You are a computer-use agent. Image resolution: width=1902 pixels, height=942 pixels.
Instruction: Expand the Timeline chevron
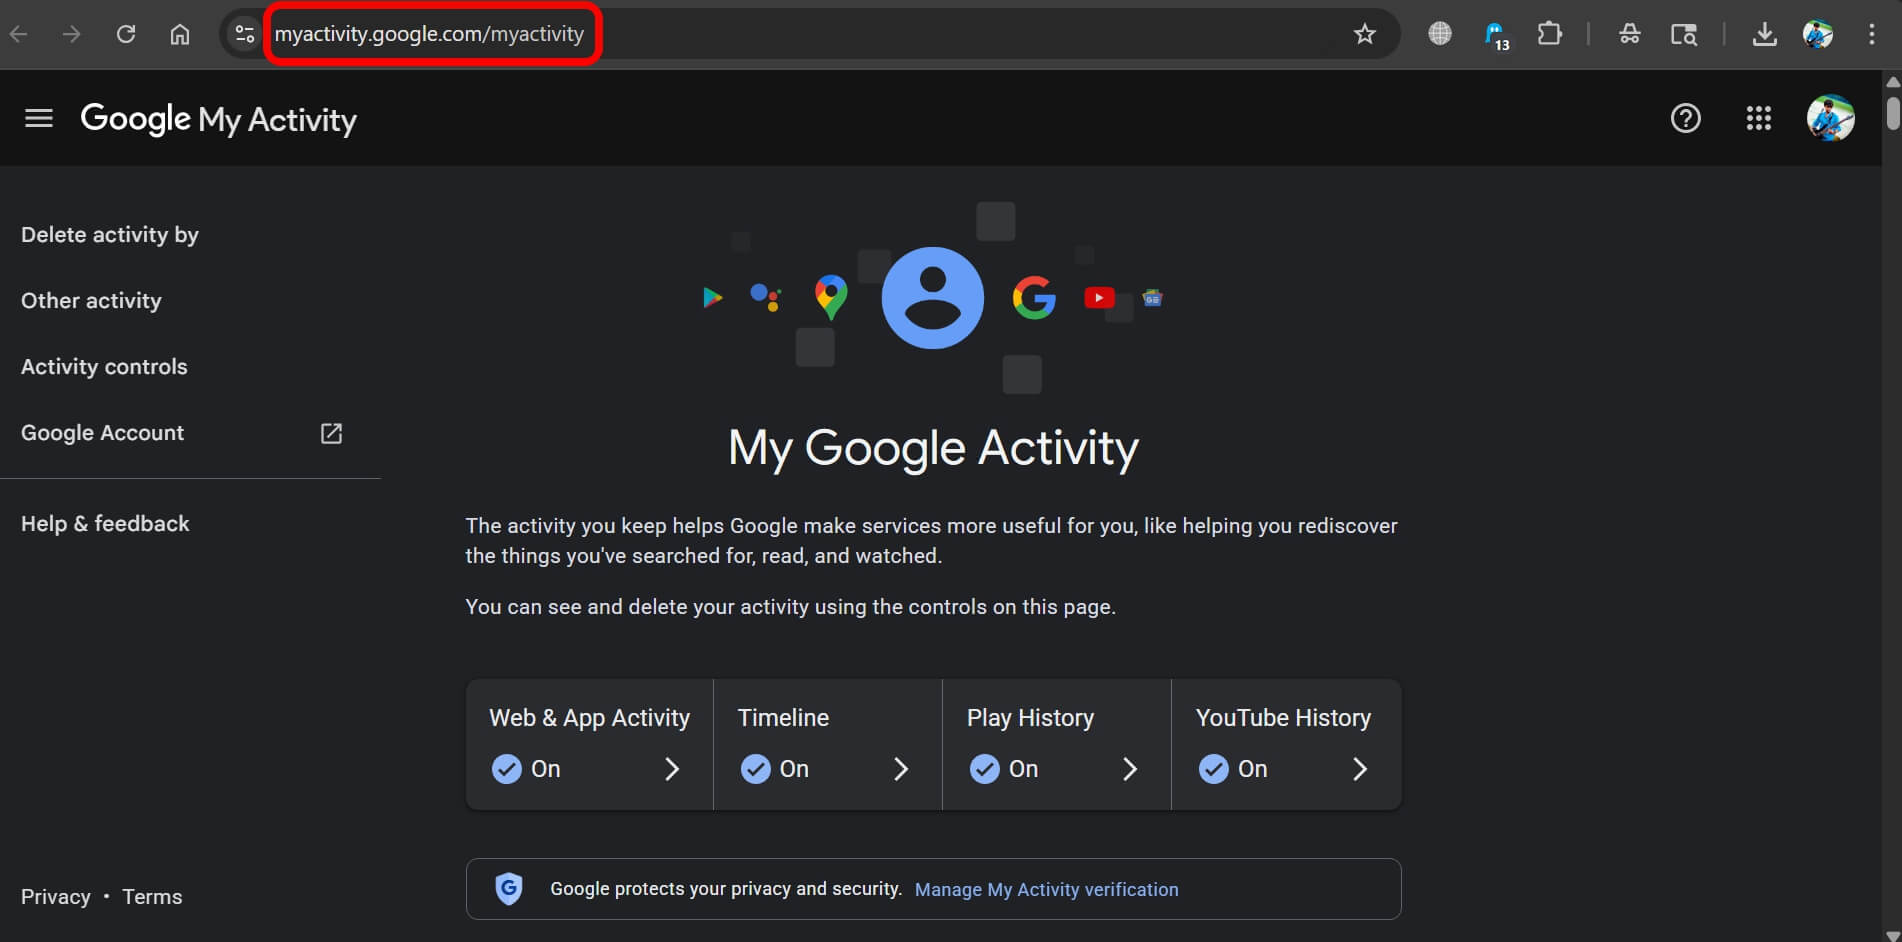[x=901, y=769]
